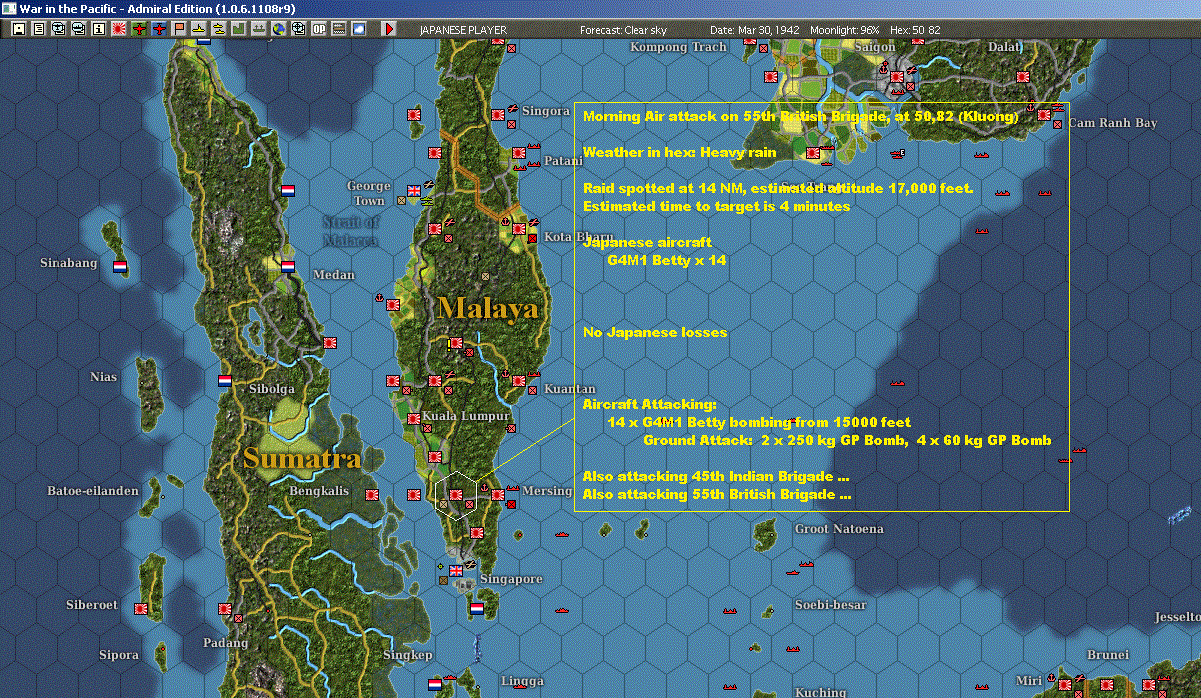
Task: Select Dutch flag south of Singapore
Action: [477, 608]
